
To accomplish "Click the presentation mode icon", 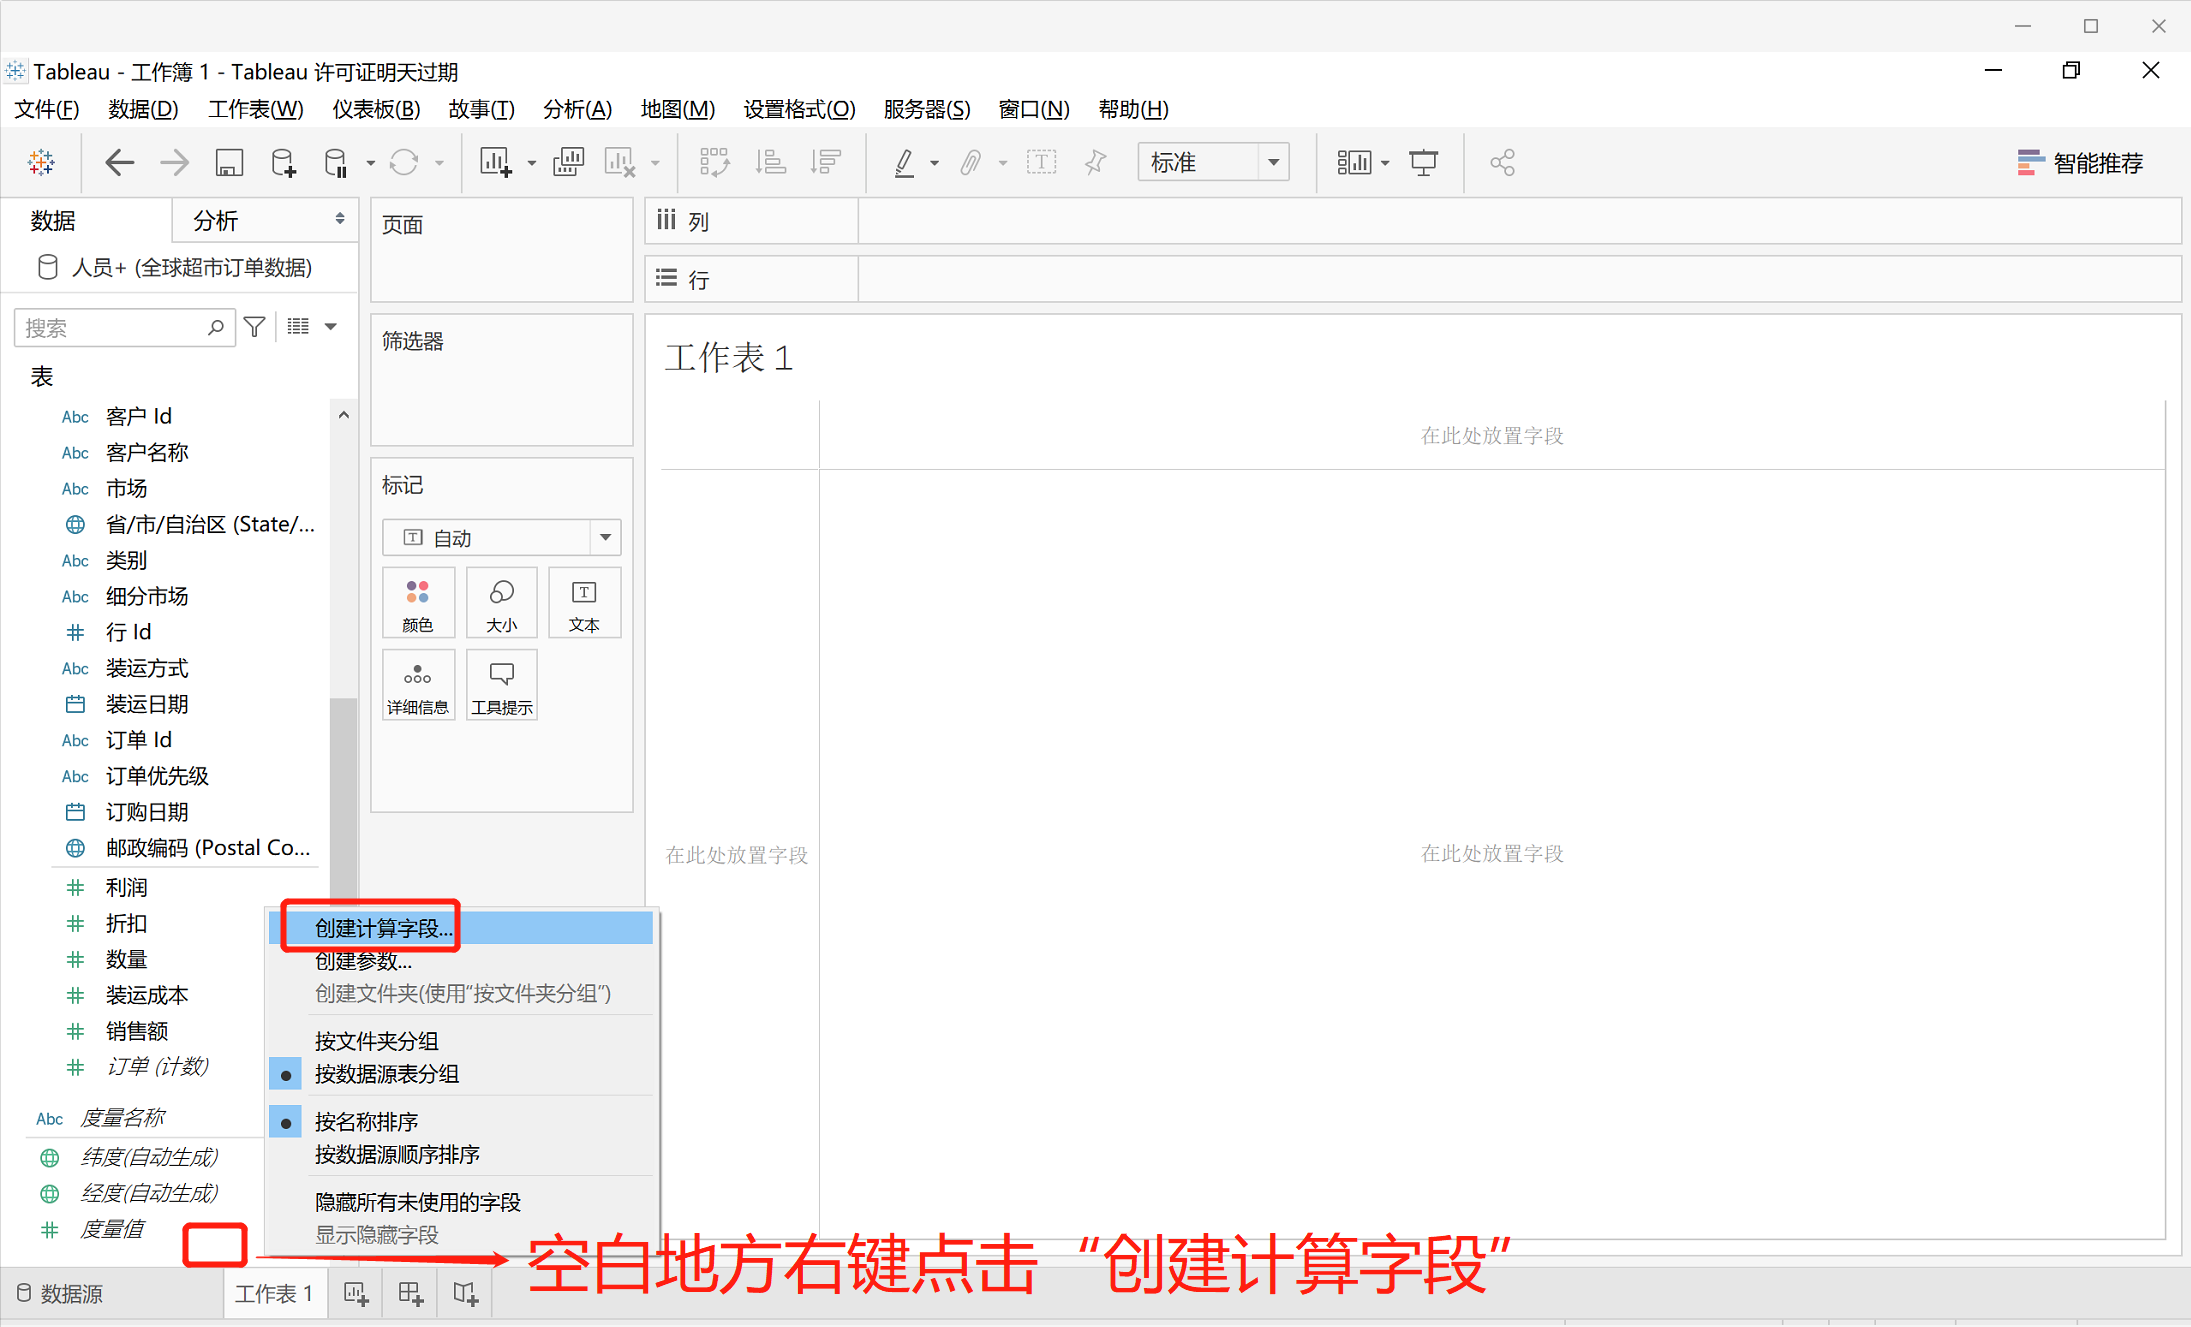I will pos(1423,162).
